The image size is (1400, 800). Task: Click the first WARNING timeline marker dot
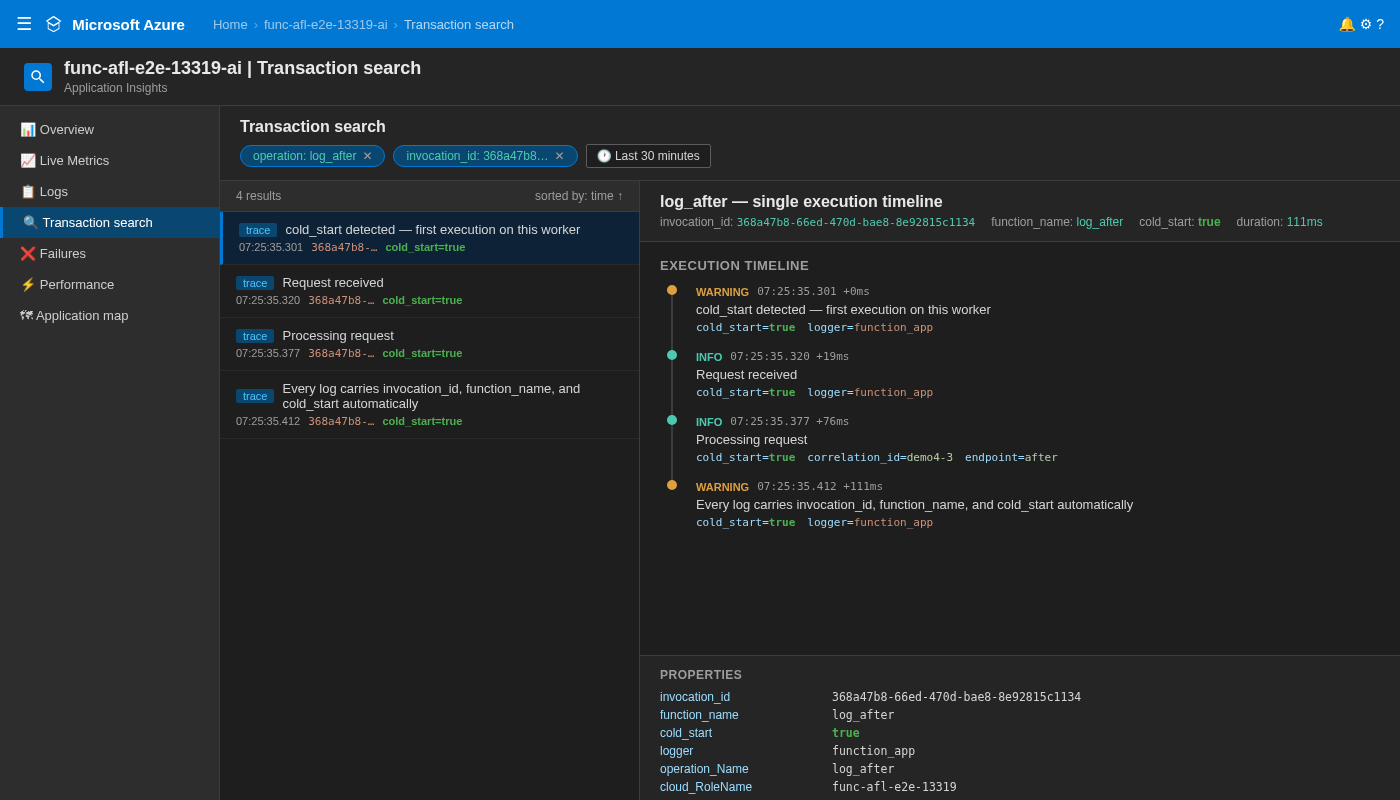click(672, 290)
